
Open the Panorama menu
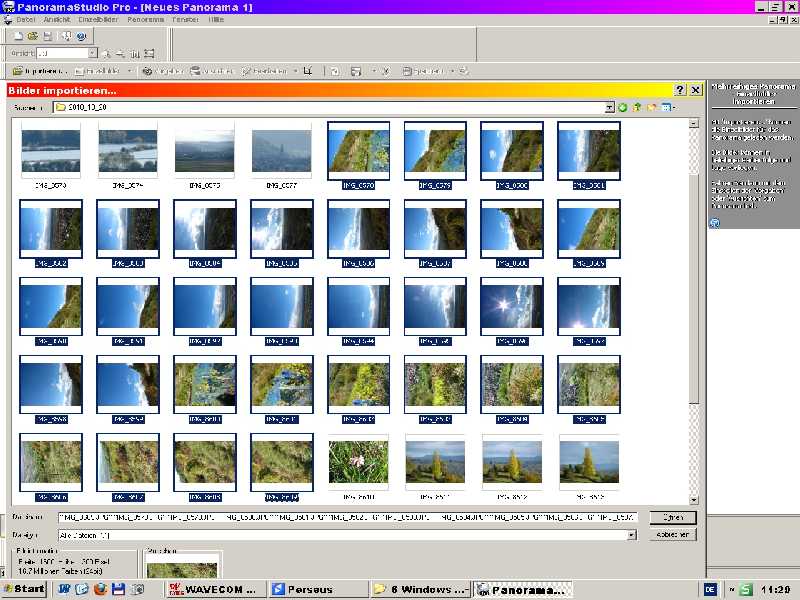click(x=145, y=20)
